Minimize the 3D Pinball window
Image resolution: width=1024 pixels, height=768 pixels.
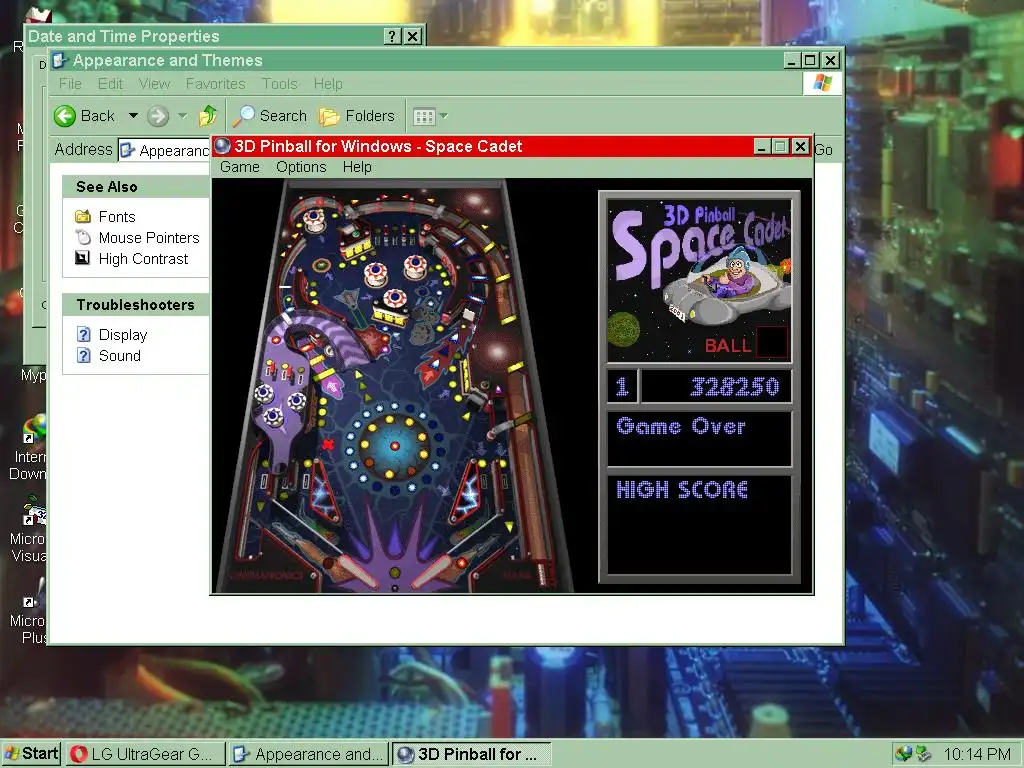click(x=761, y=146)
